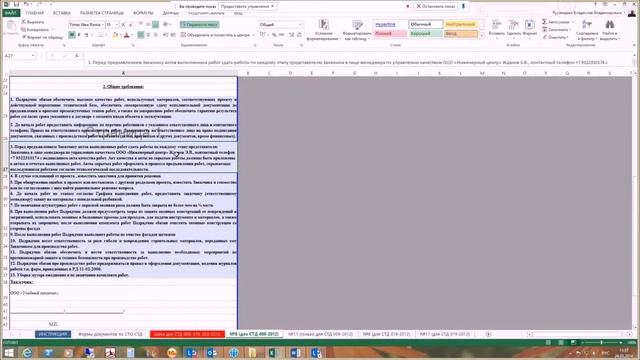This screenshot has width=640, height=360.
Task: Stop the screen sharing presentation
Action: 436,7
